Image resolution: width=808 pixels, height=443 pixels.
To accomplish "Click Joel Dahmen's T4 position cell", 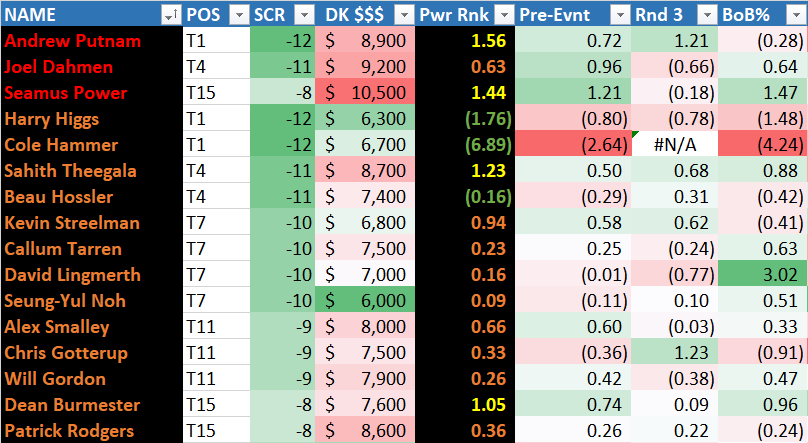I will [x=216, y=67].
